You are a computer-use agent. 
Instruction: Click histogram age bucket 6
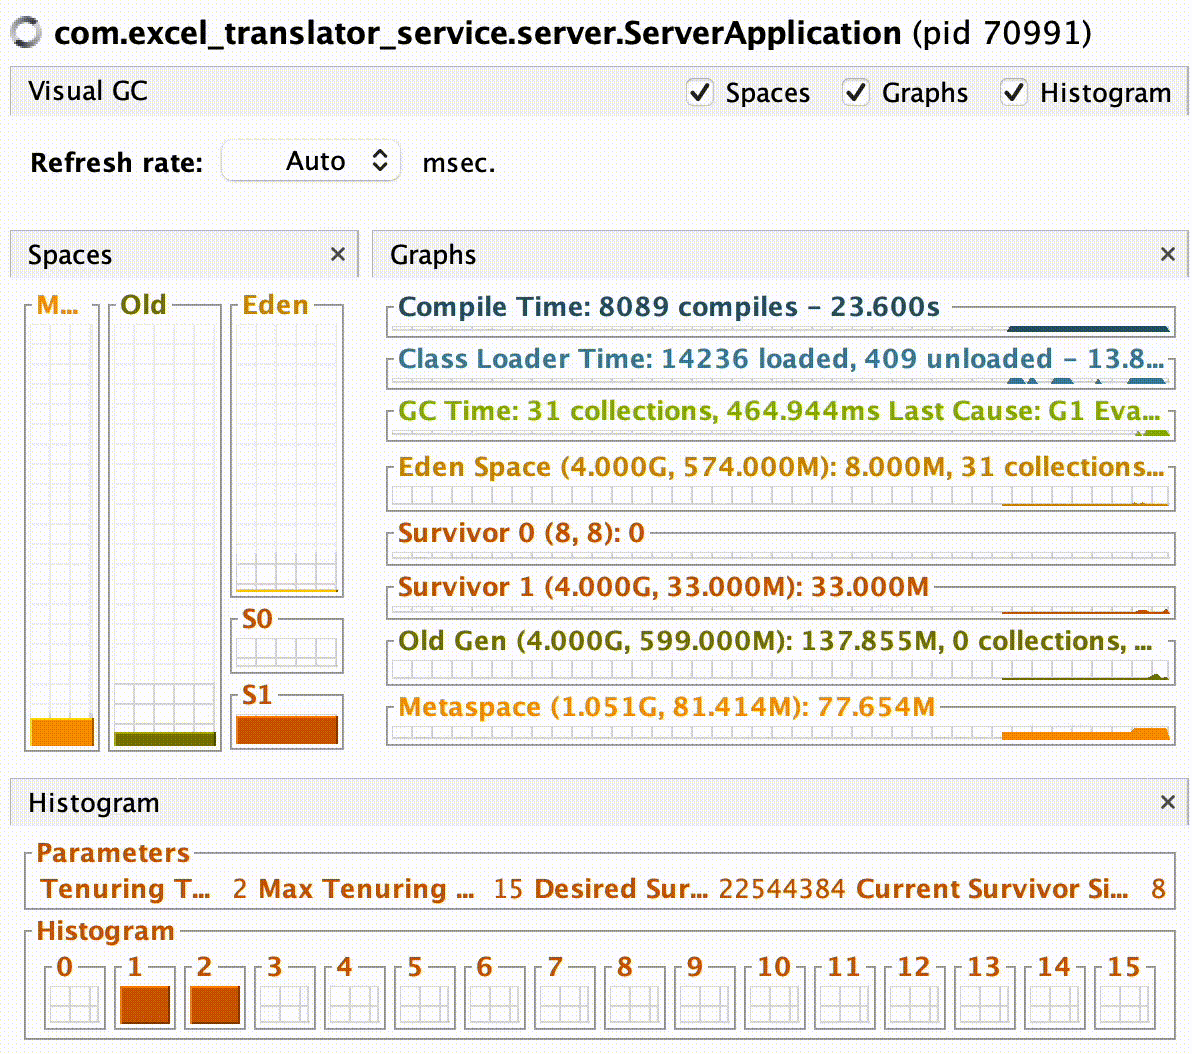click(494, 997)
